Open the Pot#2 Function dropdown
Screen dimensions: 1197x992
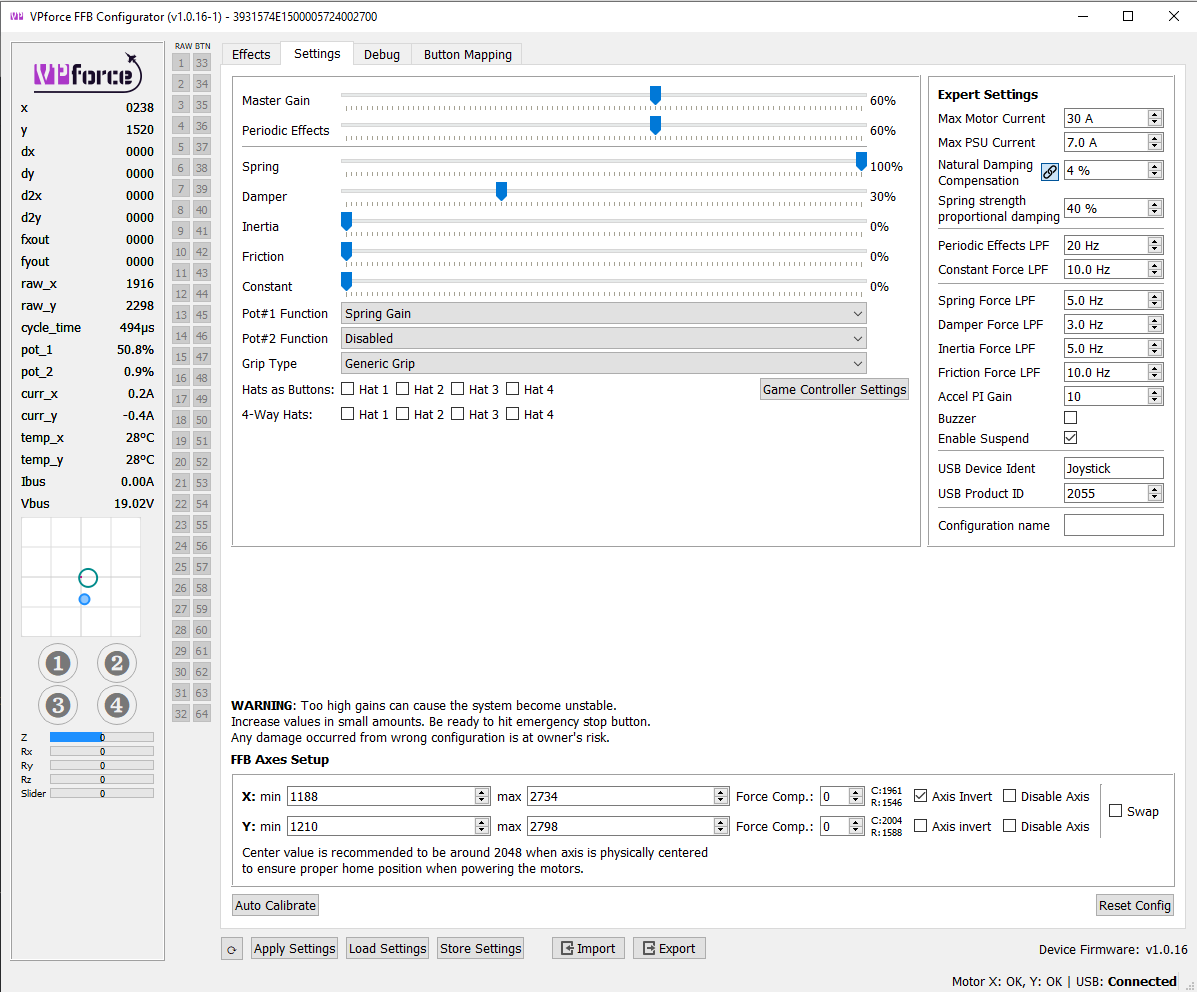(603, 338)
